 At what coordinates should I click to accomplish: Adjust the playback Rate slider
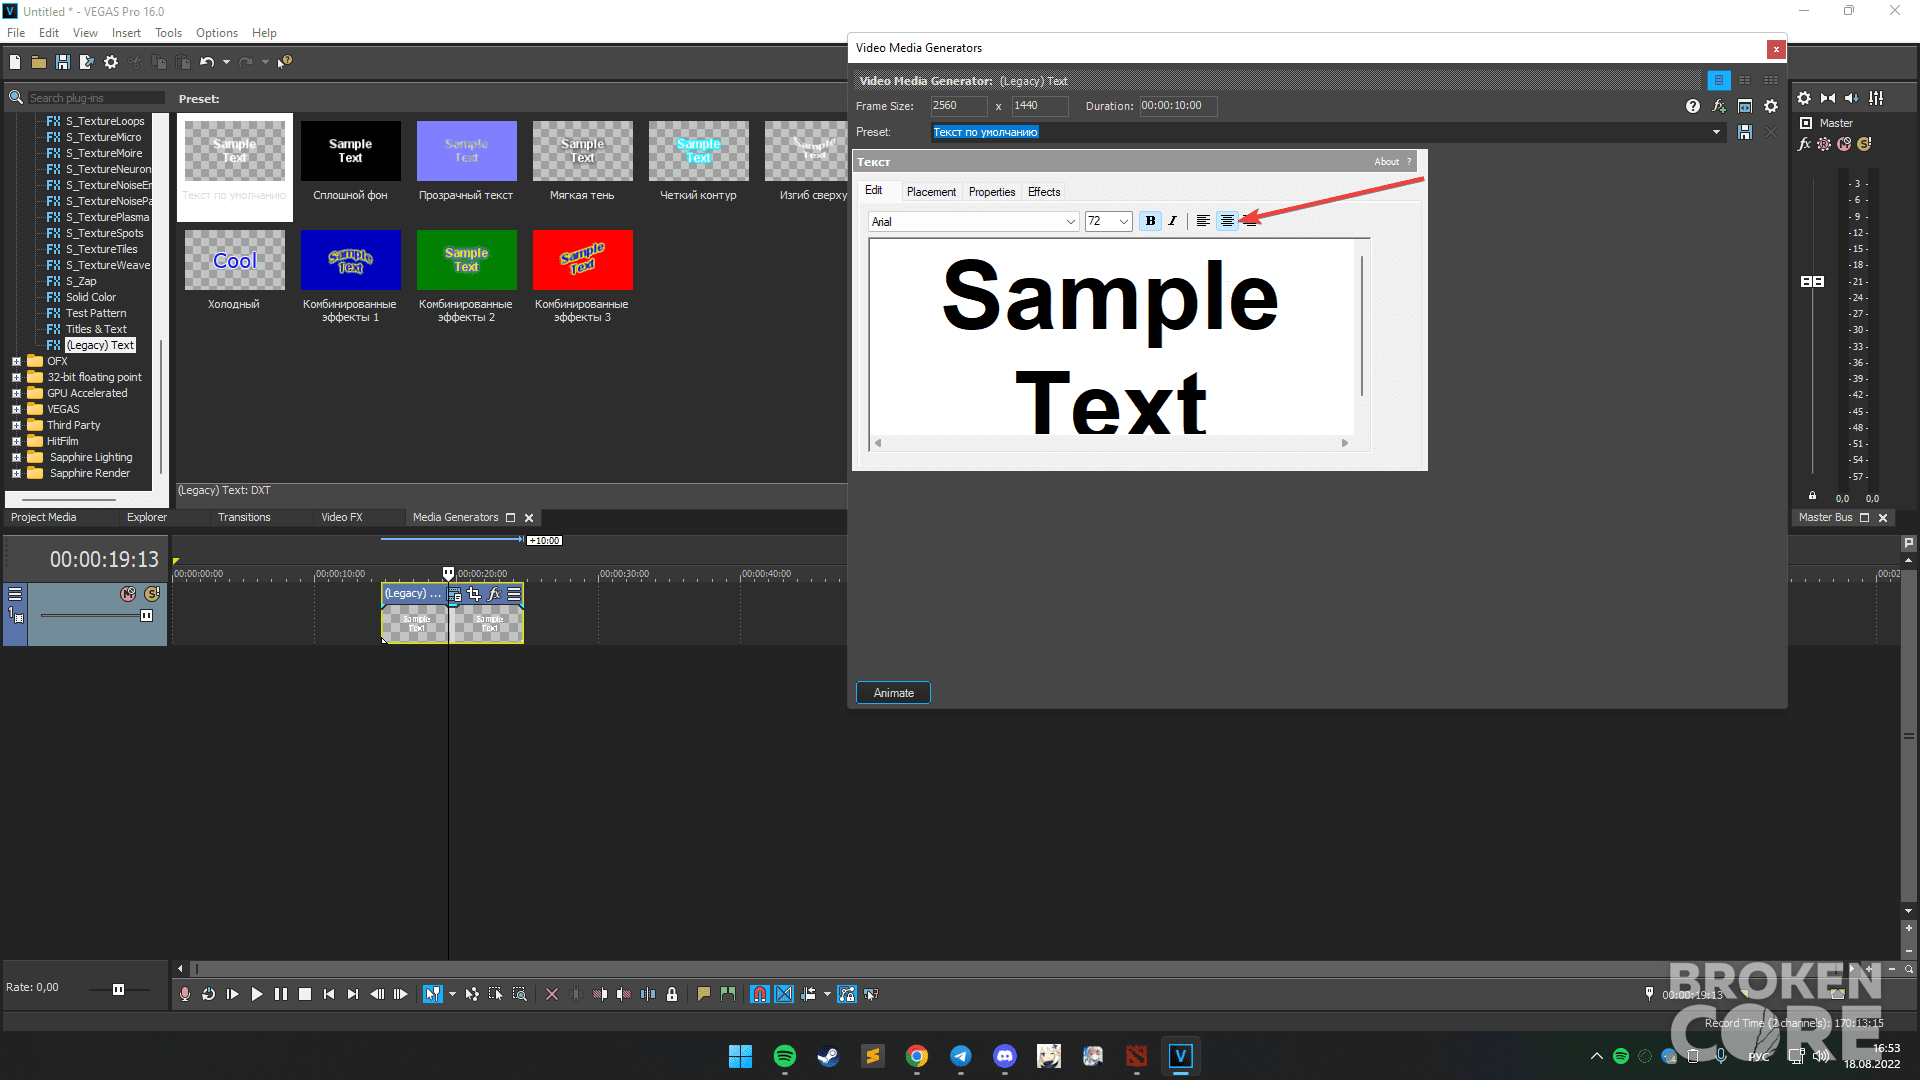click(118, 989)
